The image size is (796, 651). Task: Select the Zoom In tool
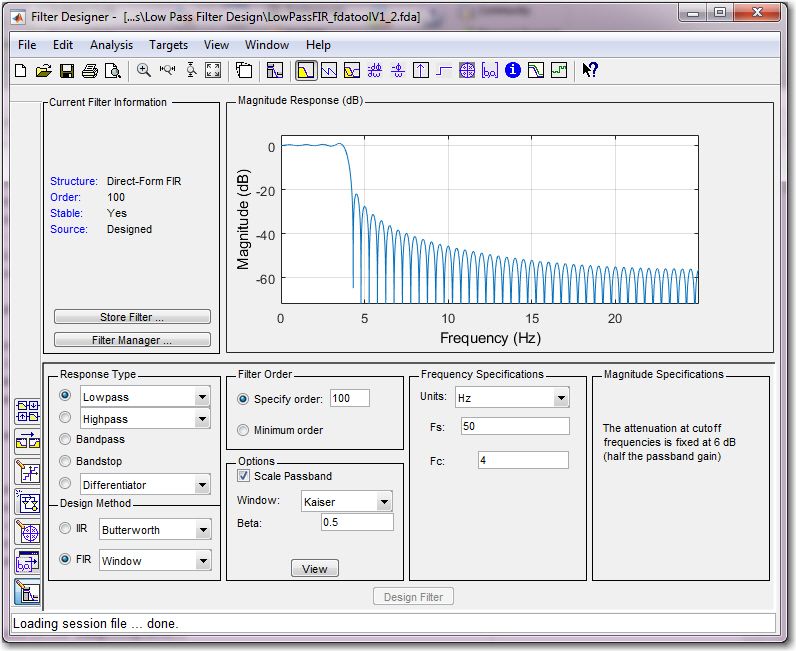point(144,71)
